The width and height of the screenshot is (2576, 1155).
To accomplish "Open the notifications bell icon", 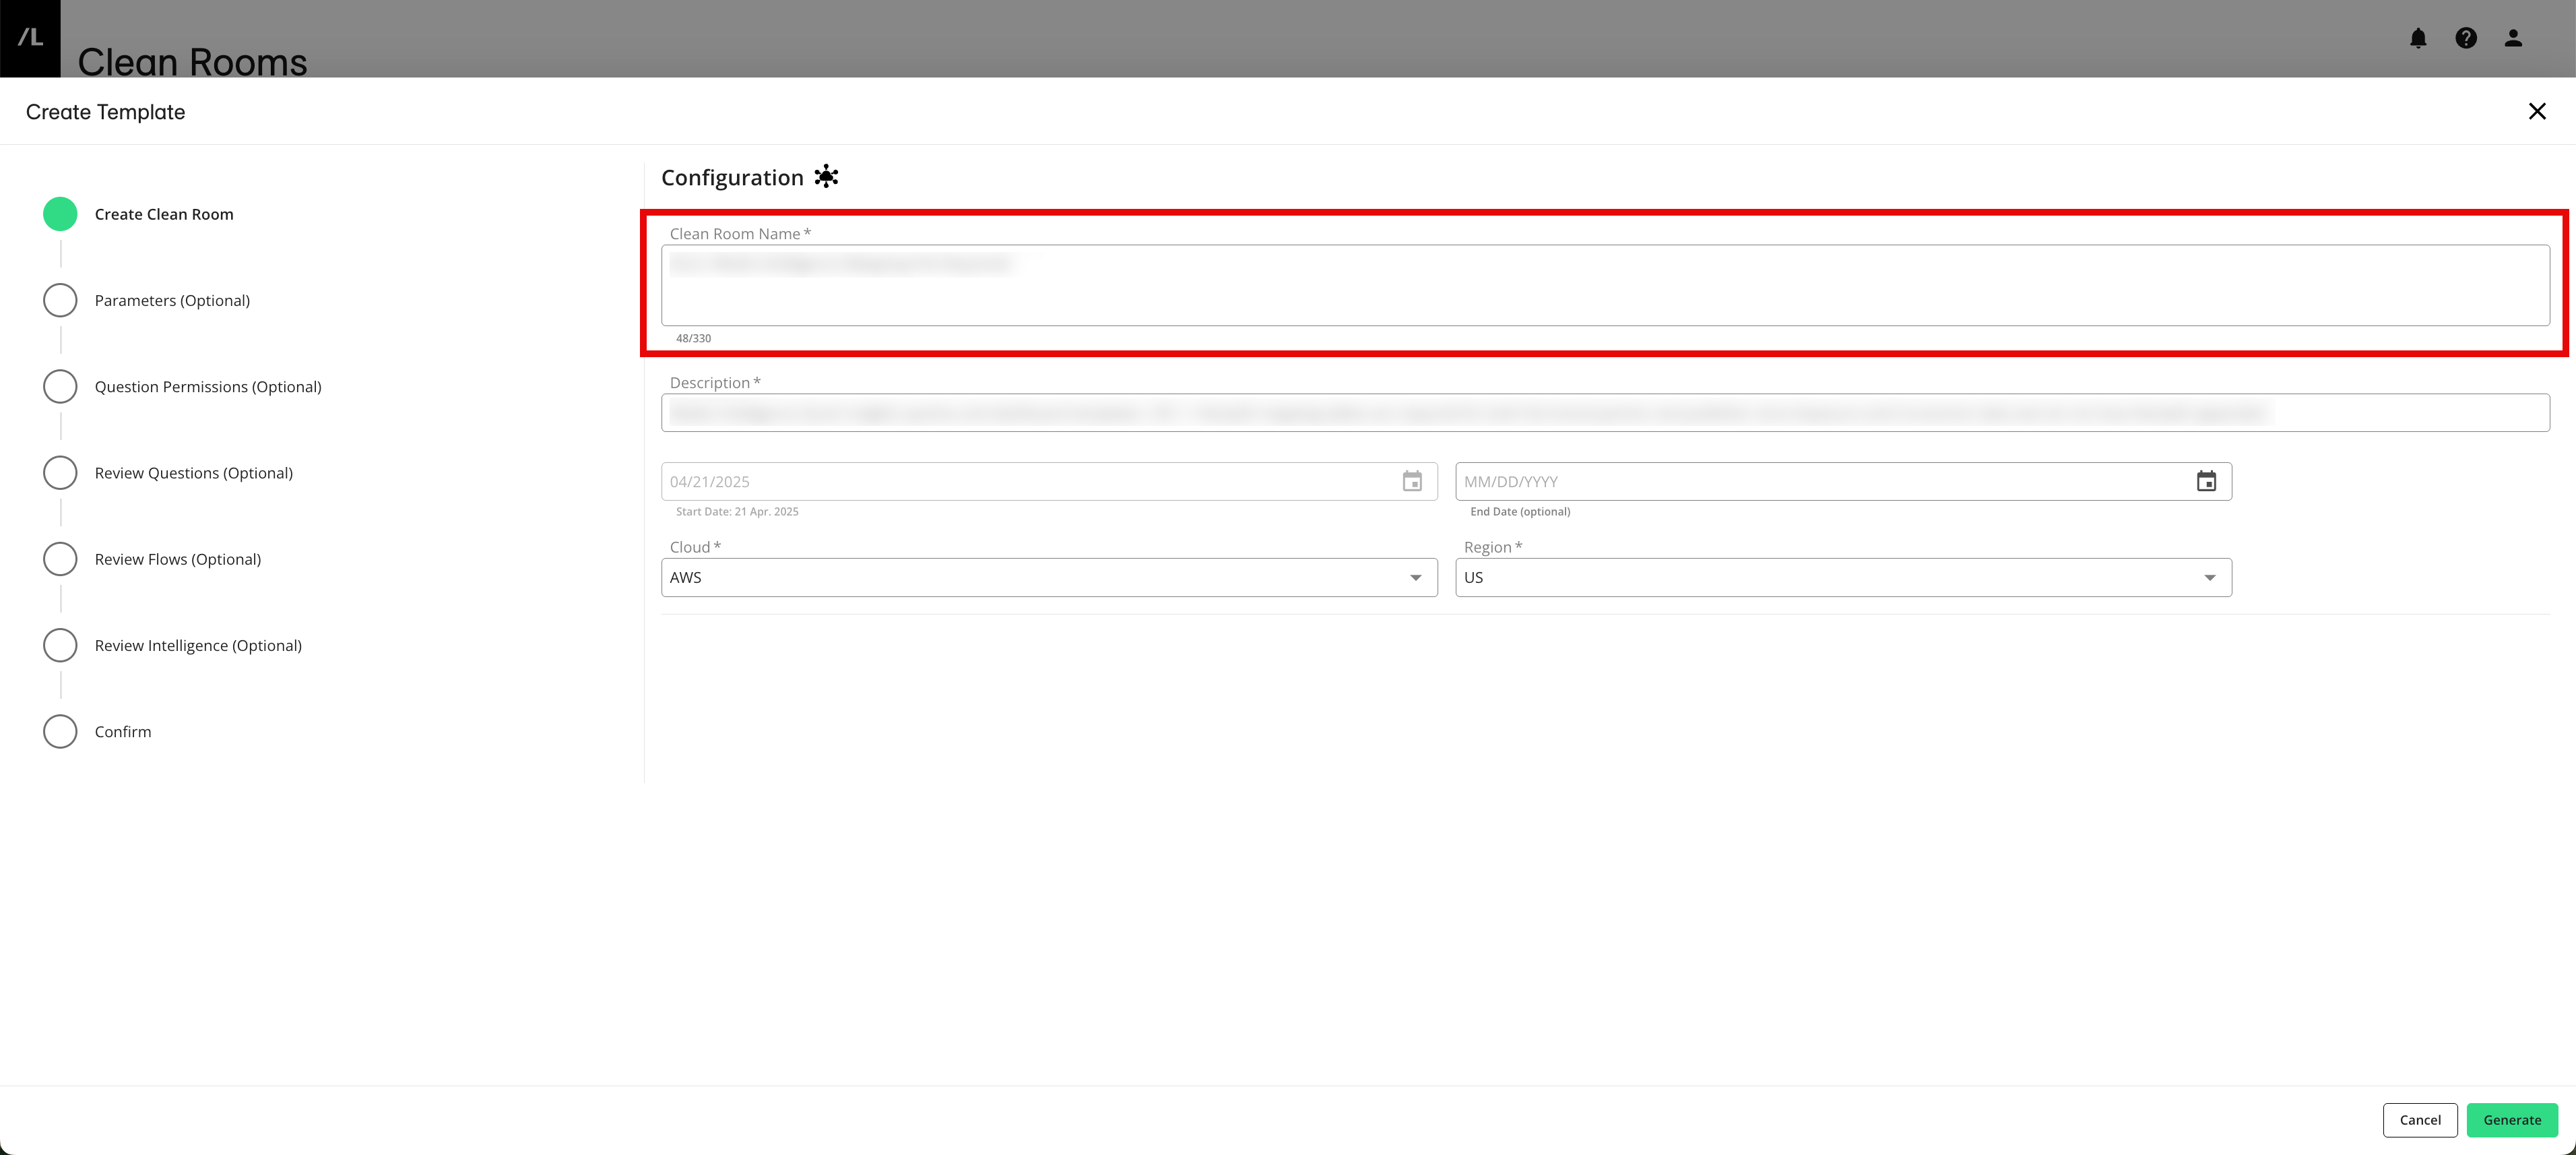I will tap(2419, 38).
